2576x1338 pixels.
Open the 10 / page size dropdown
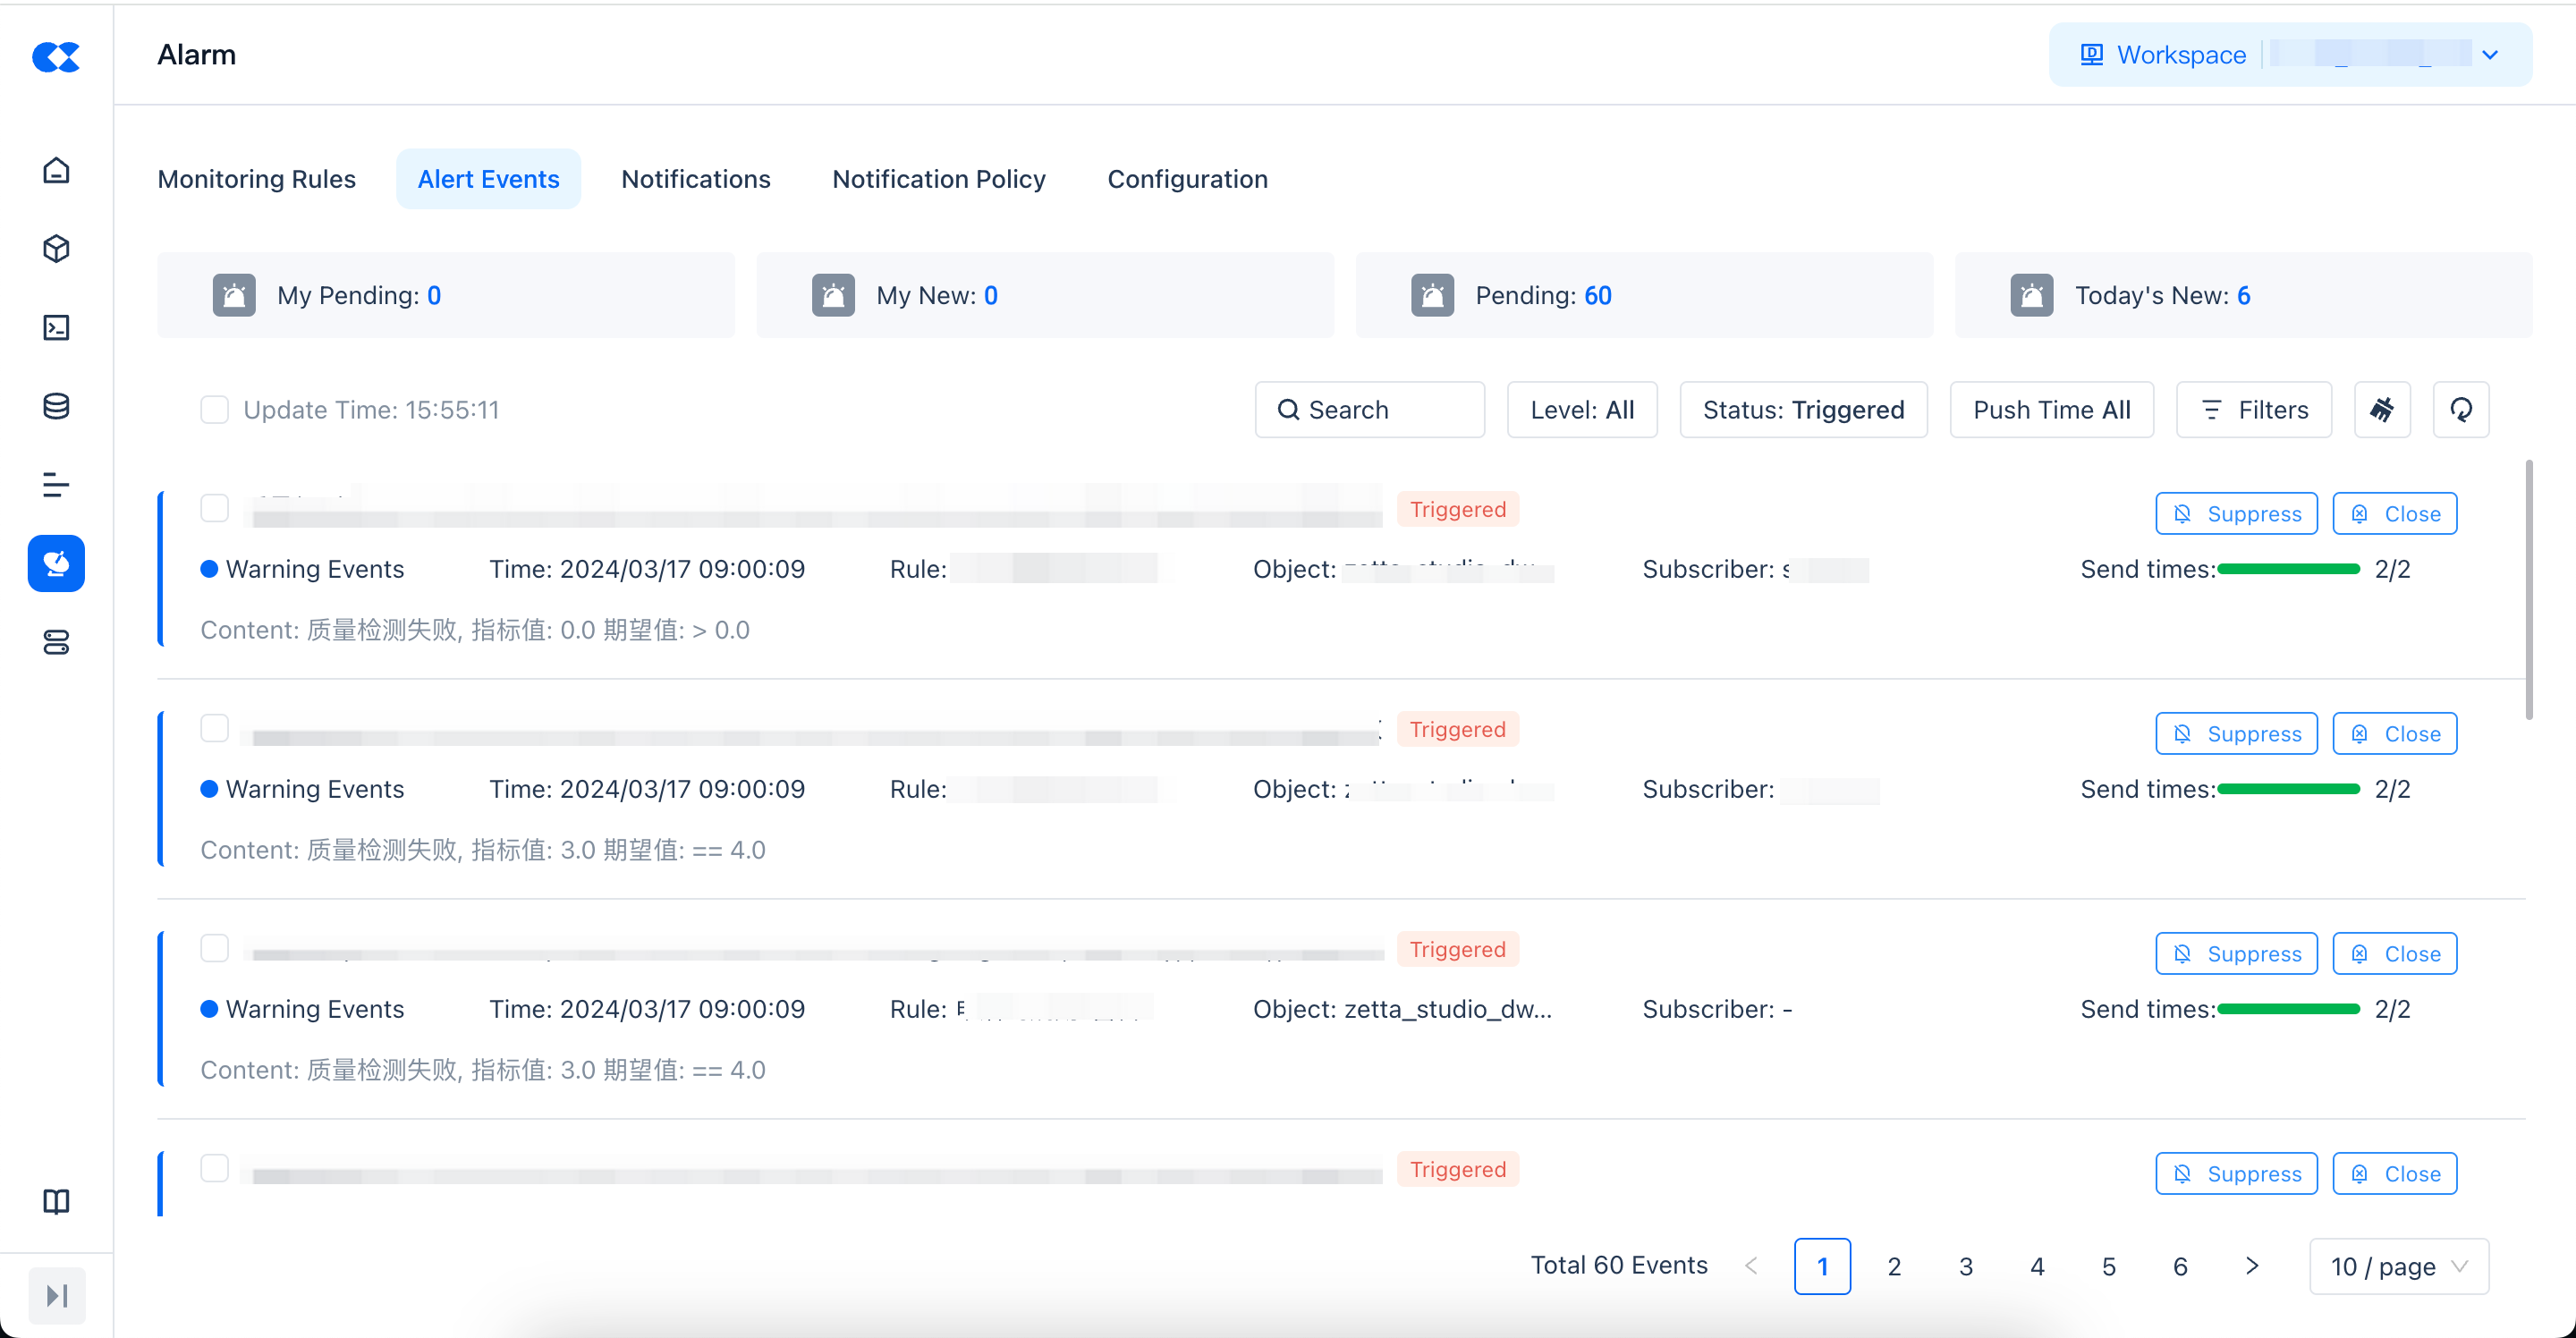2398,1266
